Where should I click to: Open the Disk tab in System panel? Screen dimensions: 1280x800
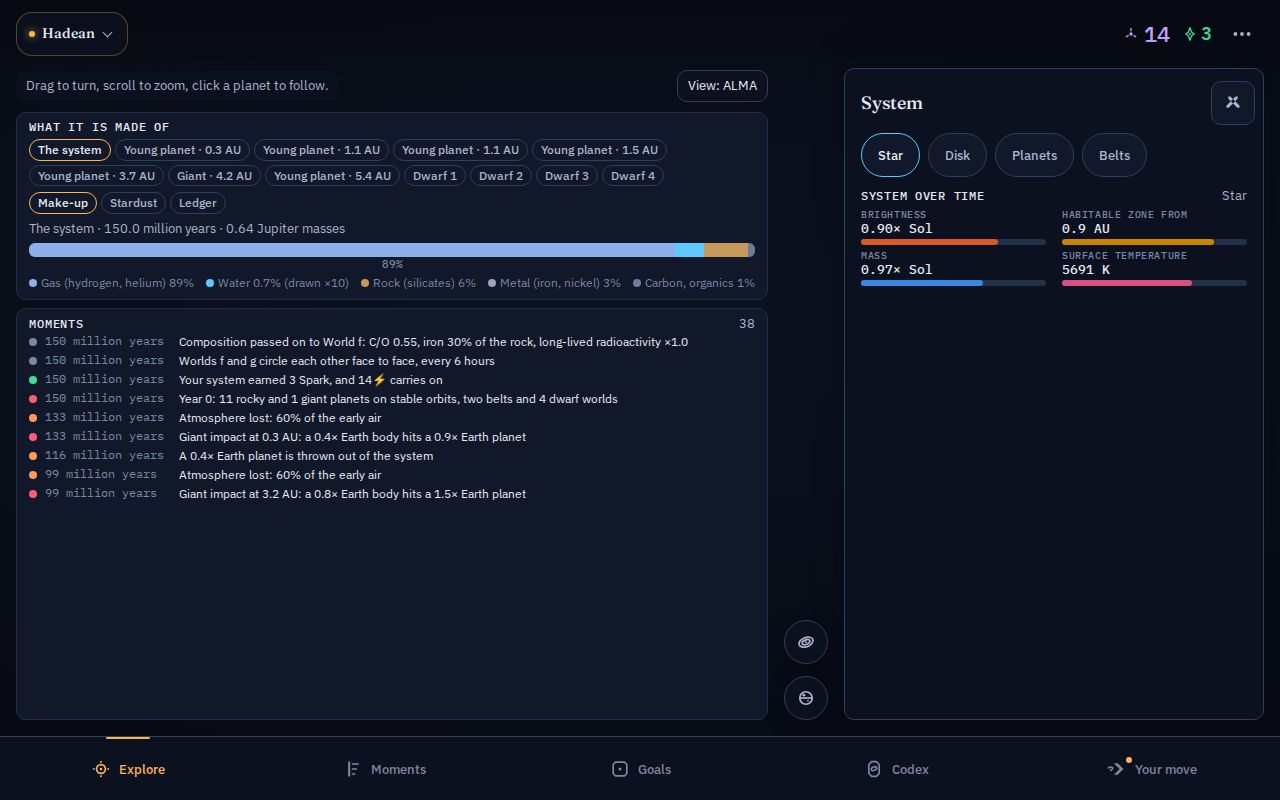click(x=958, y=155)
